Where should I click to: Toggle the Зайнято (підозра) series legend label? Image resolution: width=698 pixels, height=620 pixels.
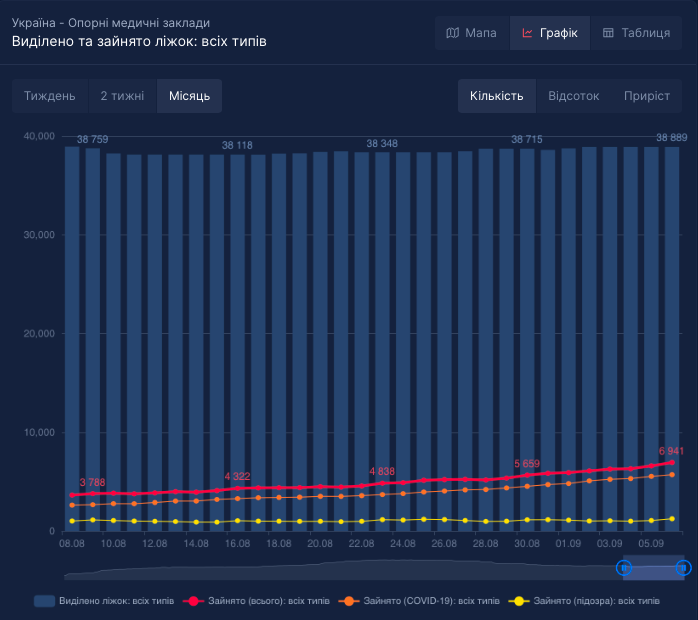point(596,601)
